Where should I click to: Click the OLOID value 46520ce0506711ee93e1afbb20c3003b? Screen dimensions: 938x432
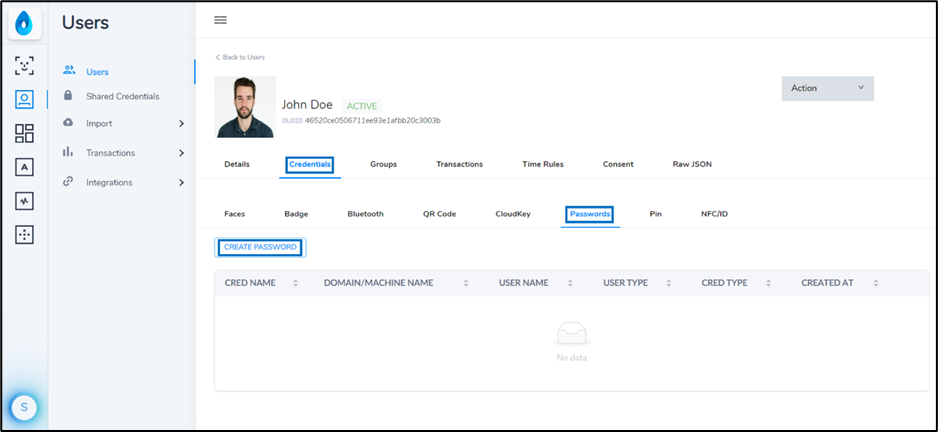[373, 120]
